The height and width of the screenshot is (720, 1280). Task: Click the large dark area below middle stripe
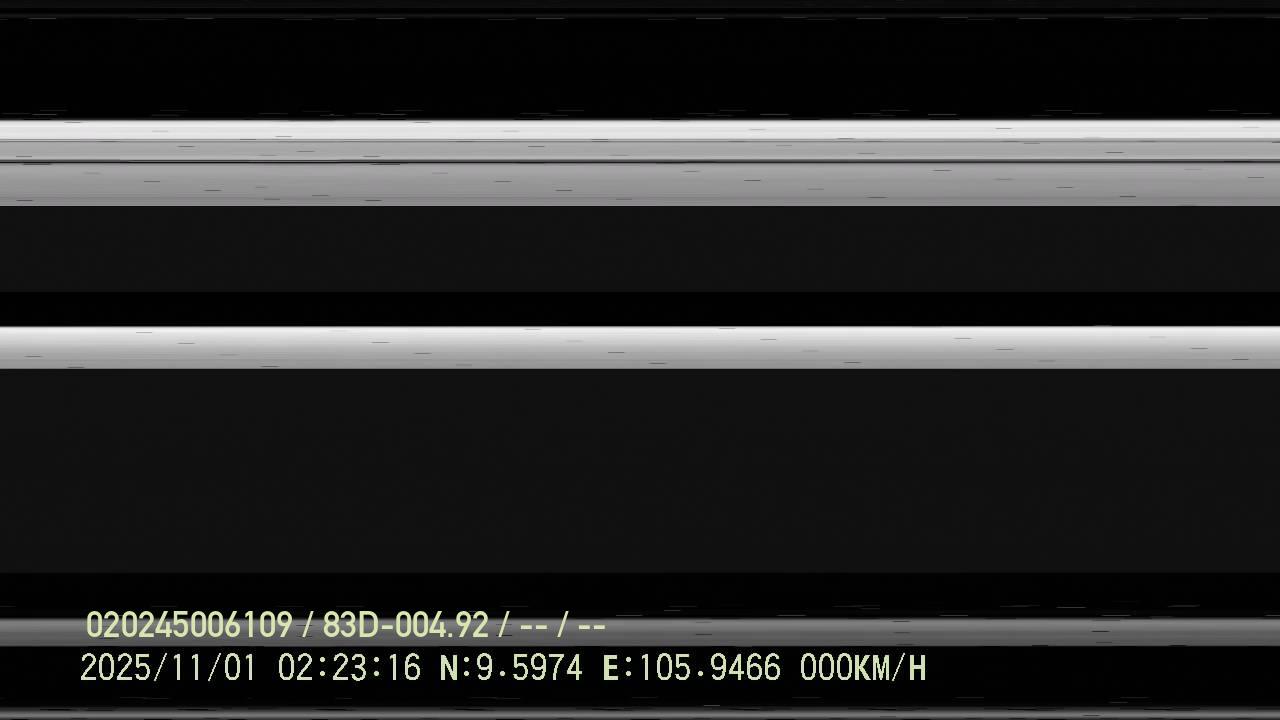coord(640,470)
